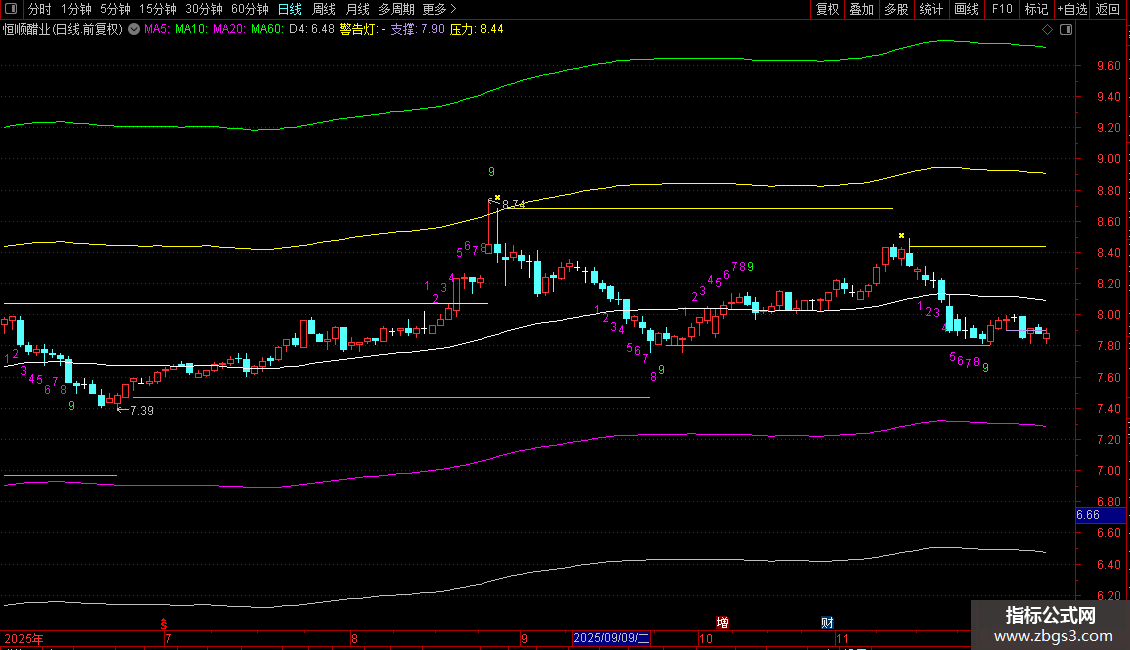Screen dimensions: 1130x650
Task: Activate the 画线 drawing tool
Action: (x=966, y=9)
